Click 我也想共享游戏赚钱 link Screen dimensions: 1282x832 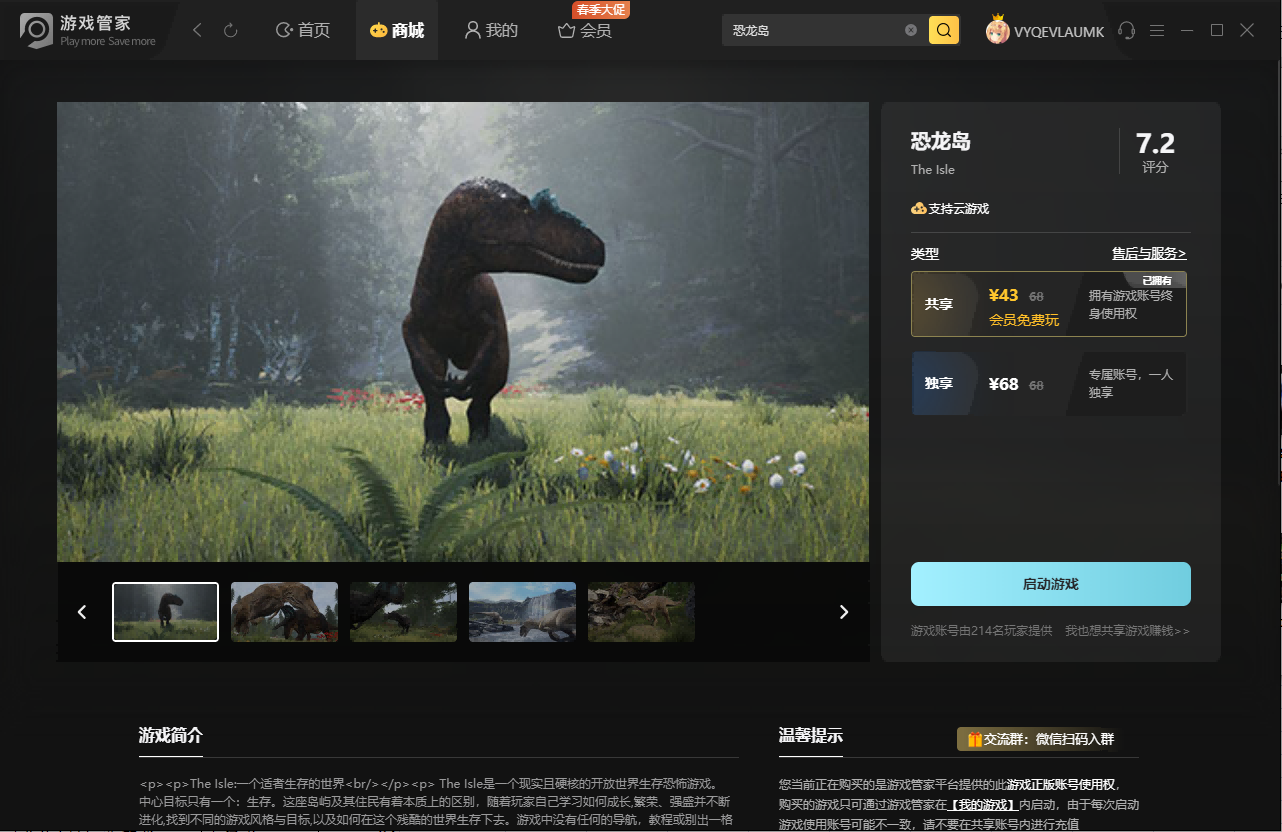click(x=1127, y=631)
